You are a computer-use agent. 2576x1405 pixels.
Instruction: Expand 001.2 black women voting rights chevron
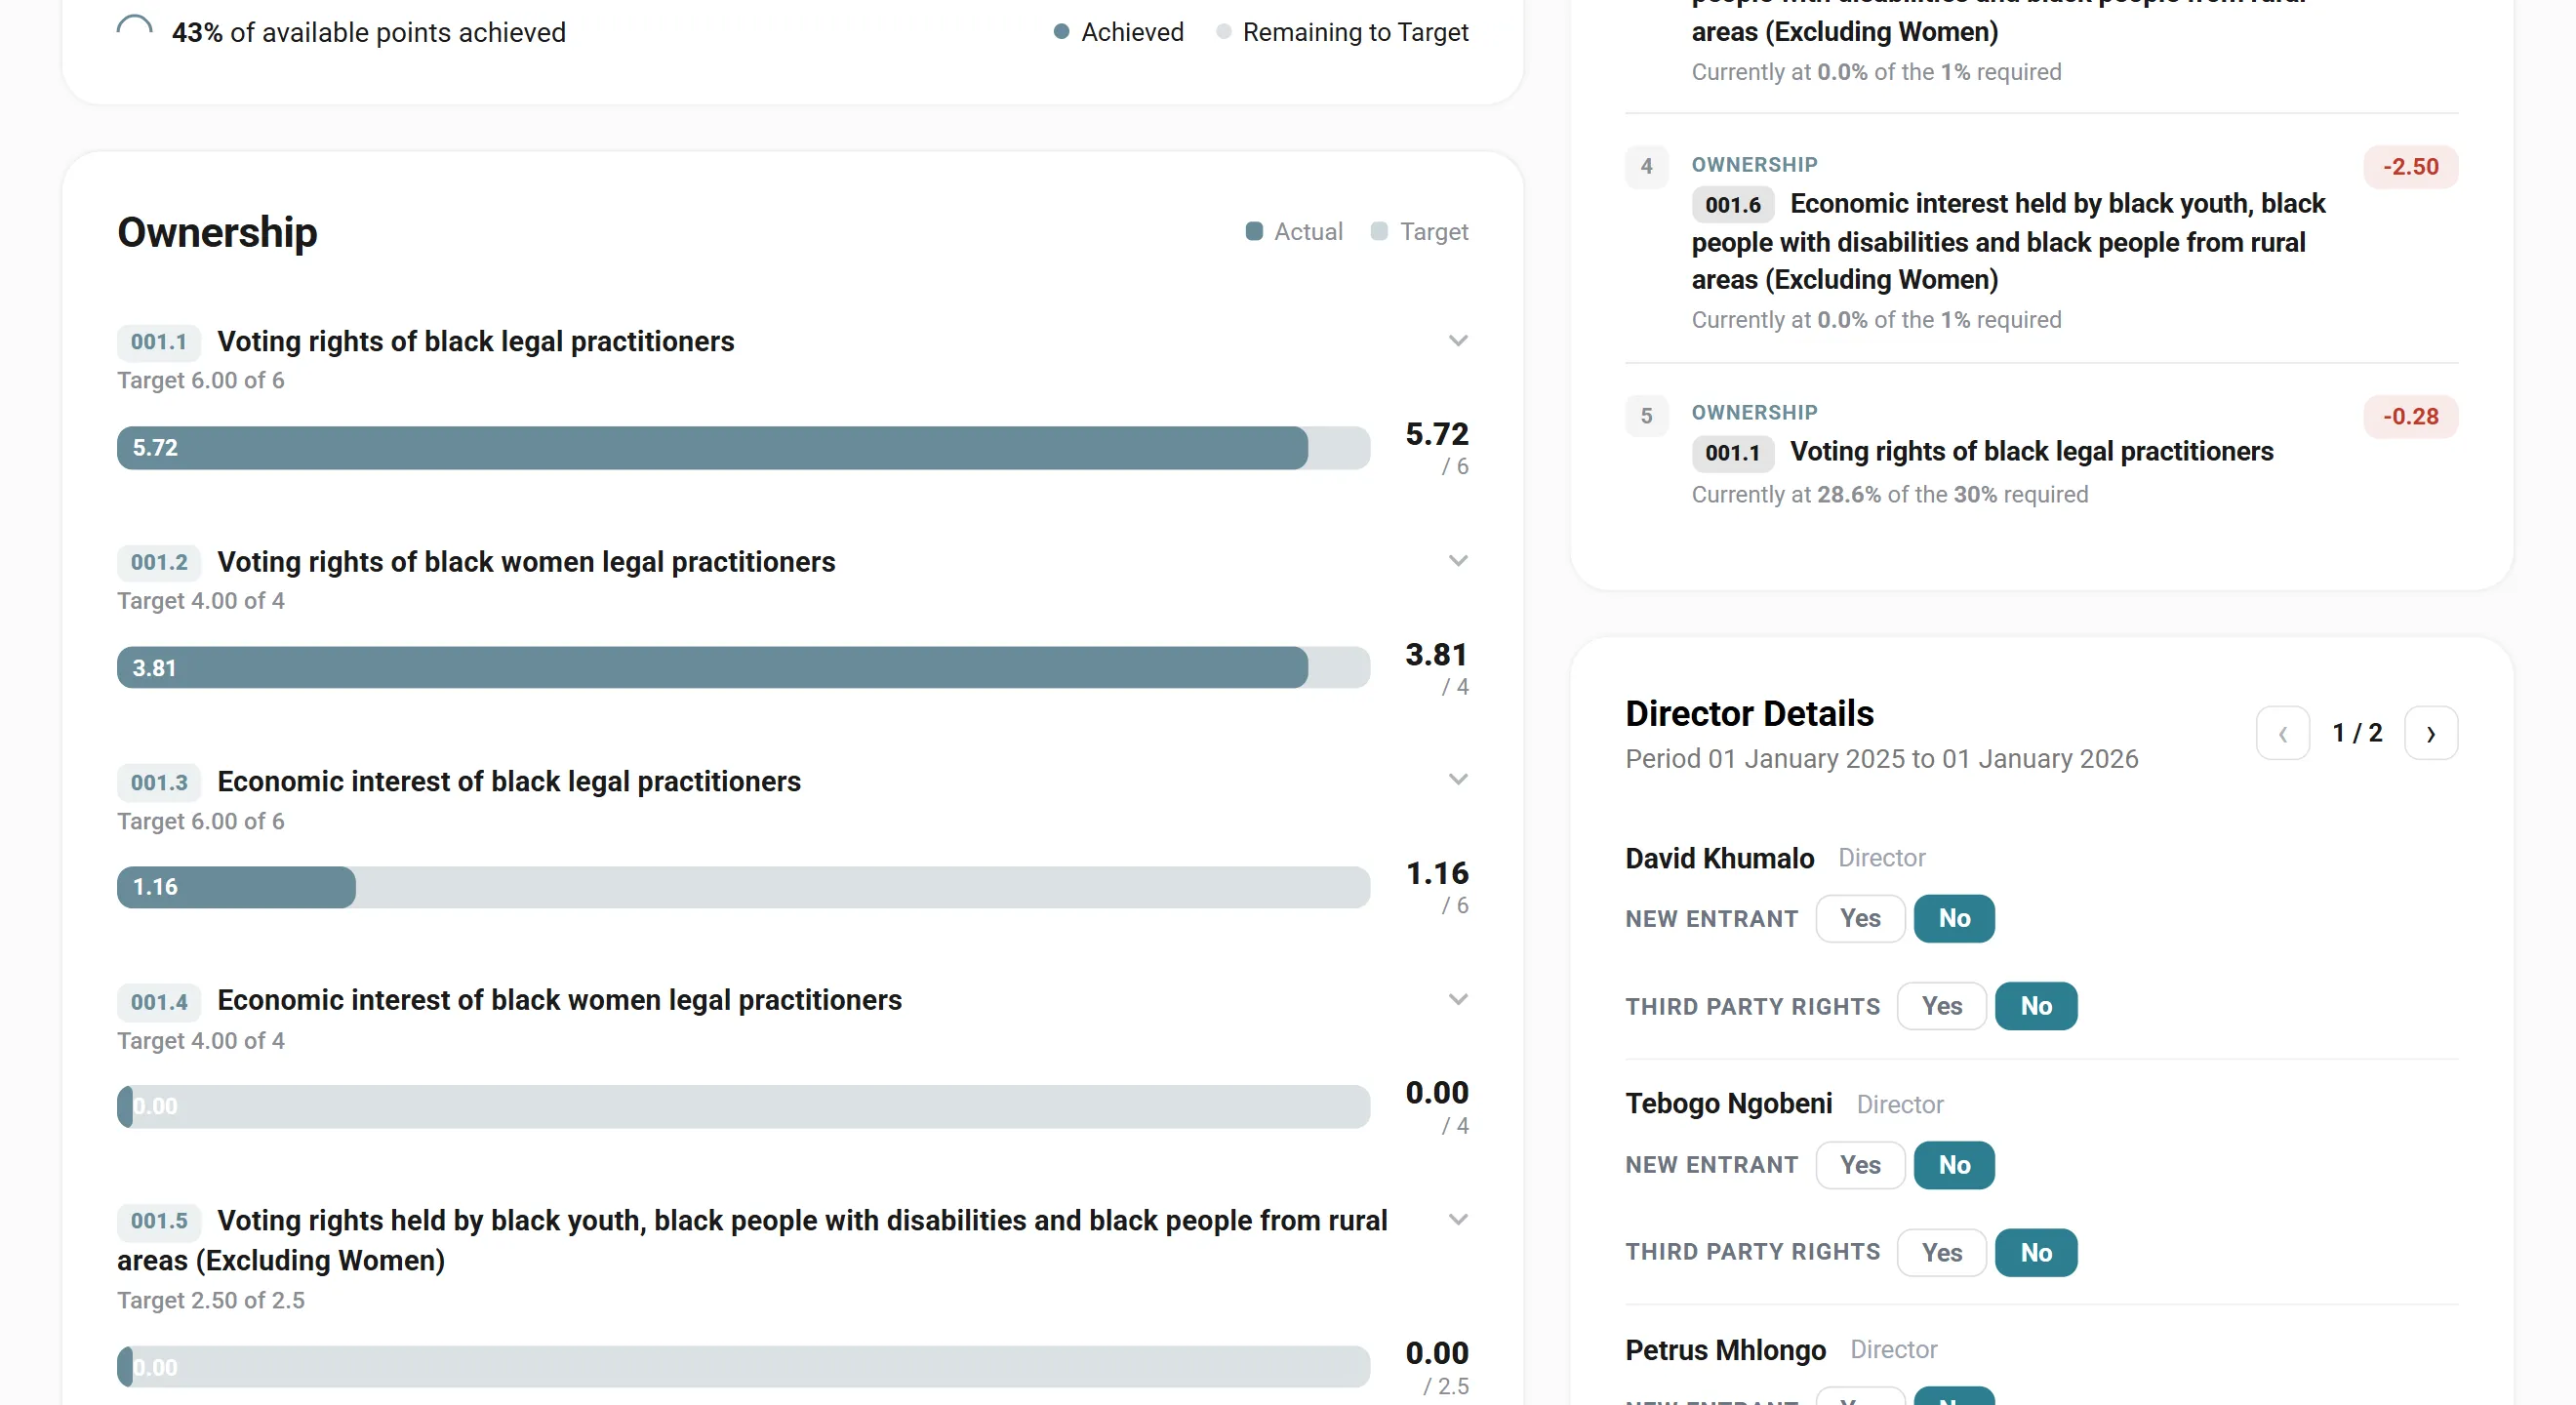point(1458,561)
